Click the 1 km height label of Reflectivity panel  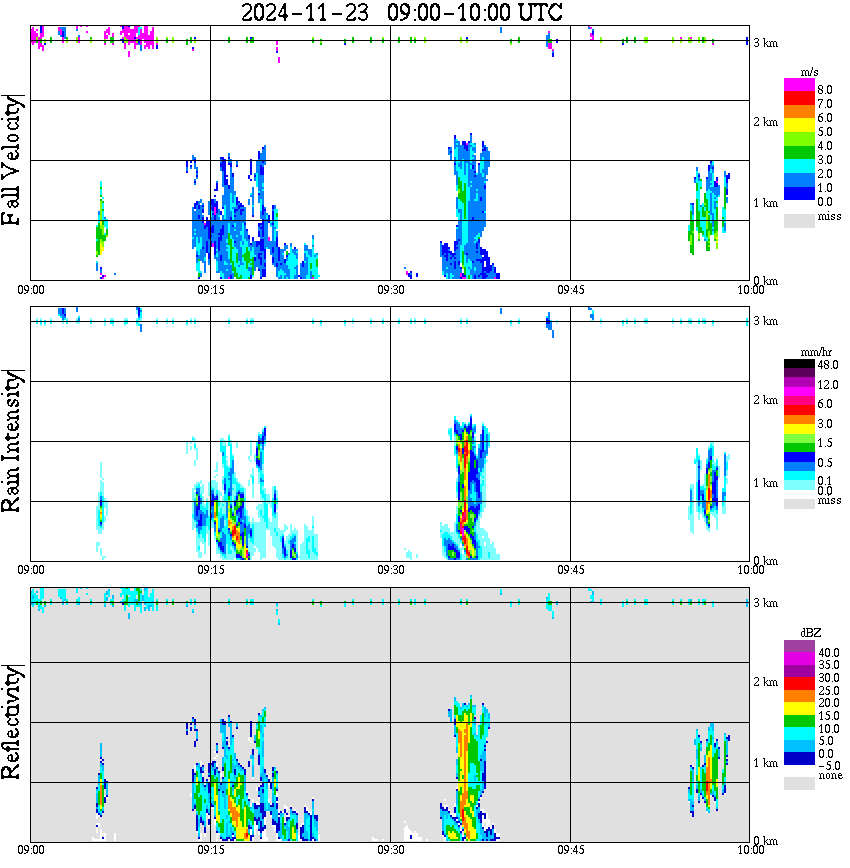pos(765,763)
